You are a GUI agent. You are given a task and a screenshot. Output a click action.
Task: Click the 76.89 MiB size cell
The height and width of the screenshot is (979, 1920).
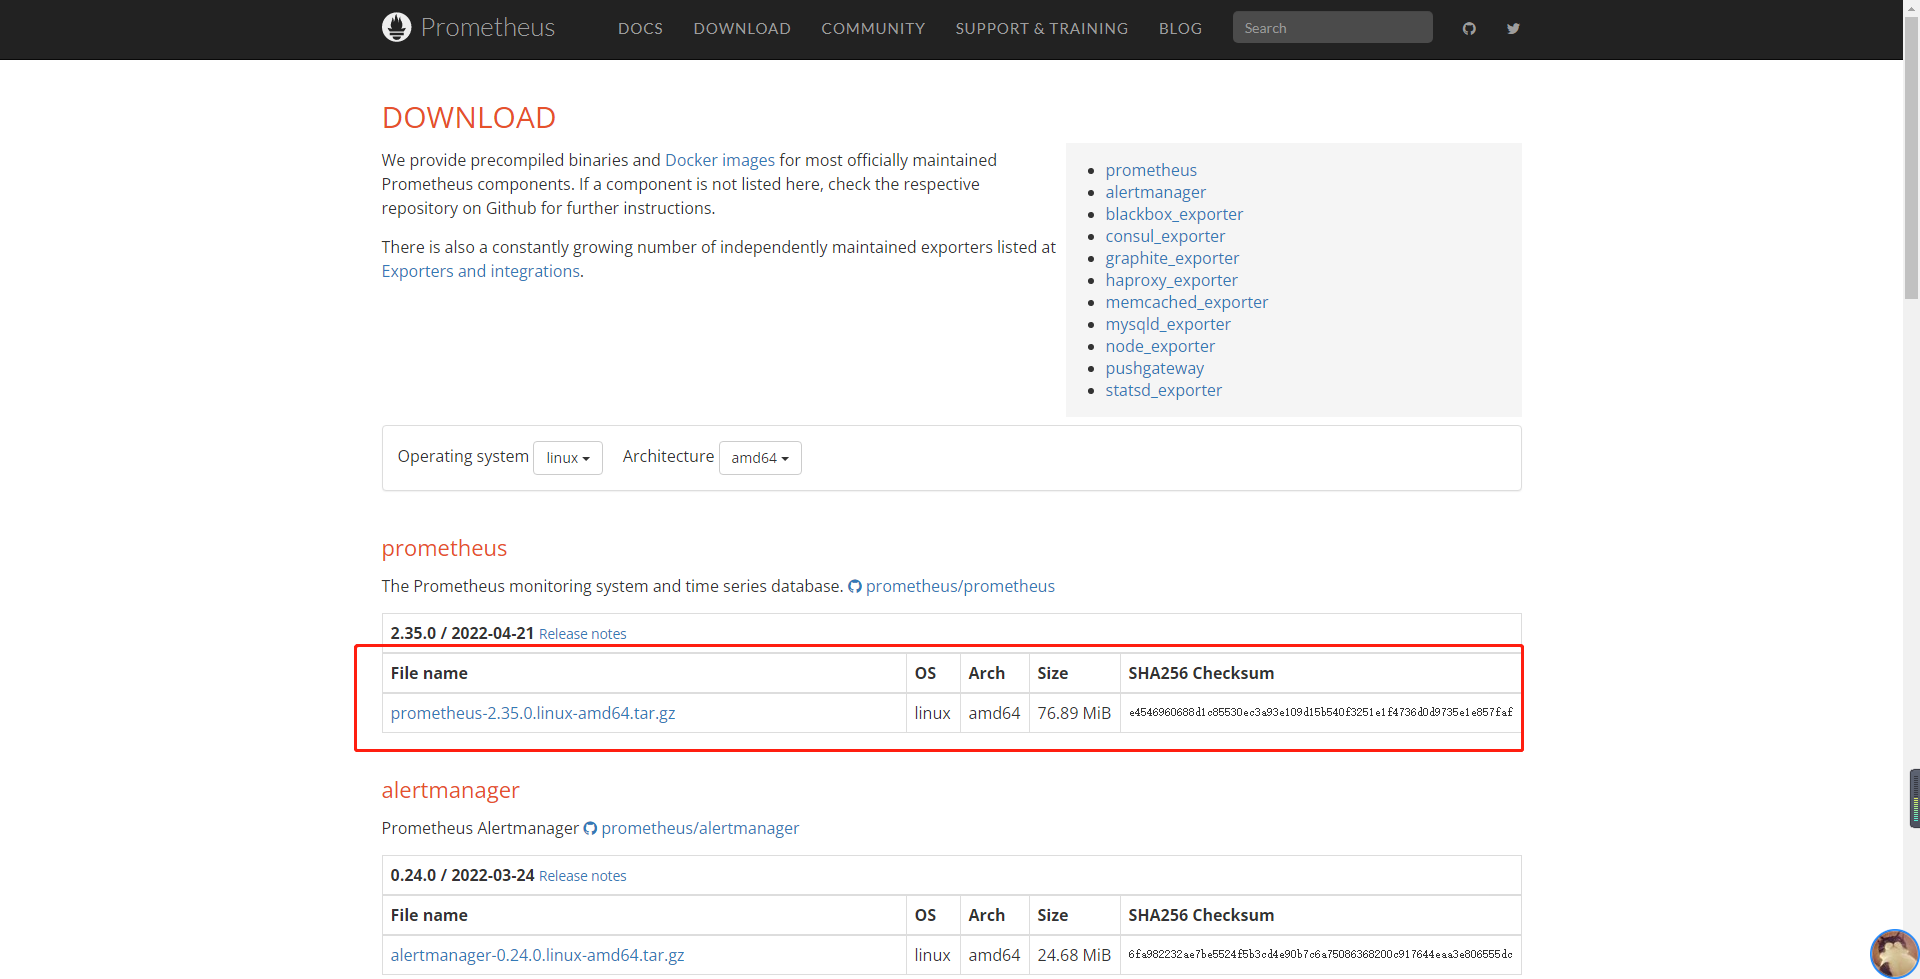point(1074,713)
